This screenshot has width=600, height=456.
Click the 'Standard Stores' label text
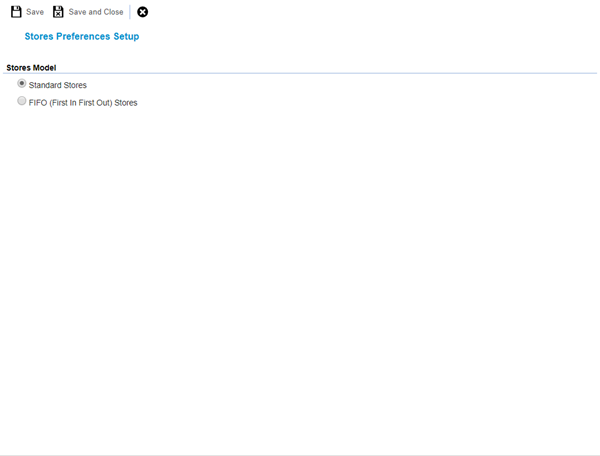[58, 85]
